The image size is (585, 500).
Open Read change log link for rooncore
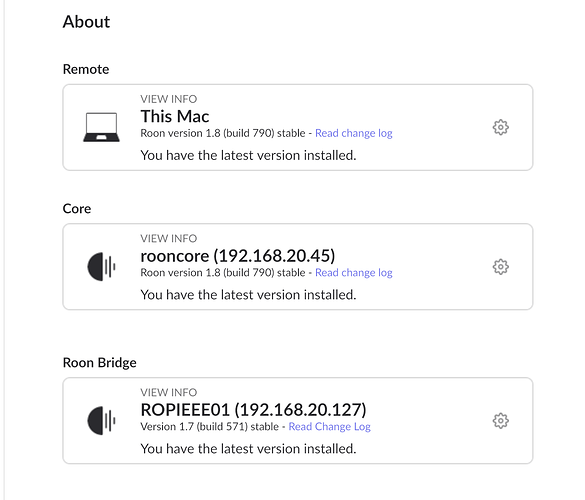354,273
